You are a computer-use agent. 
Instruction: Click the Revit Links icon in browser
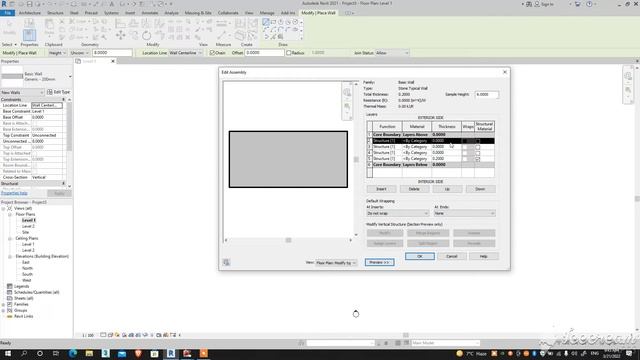pyautogui.click(x=9, y=316)
